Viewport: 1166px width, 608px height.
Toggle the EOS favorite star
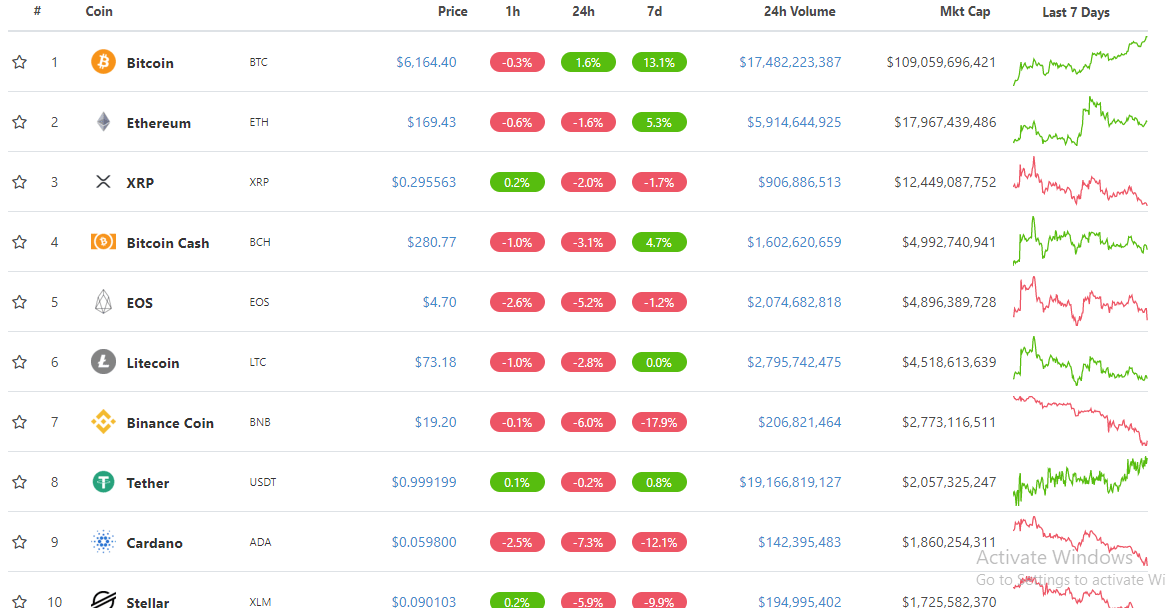[x=20, y=302]
